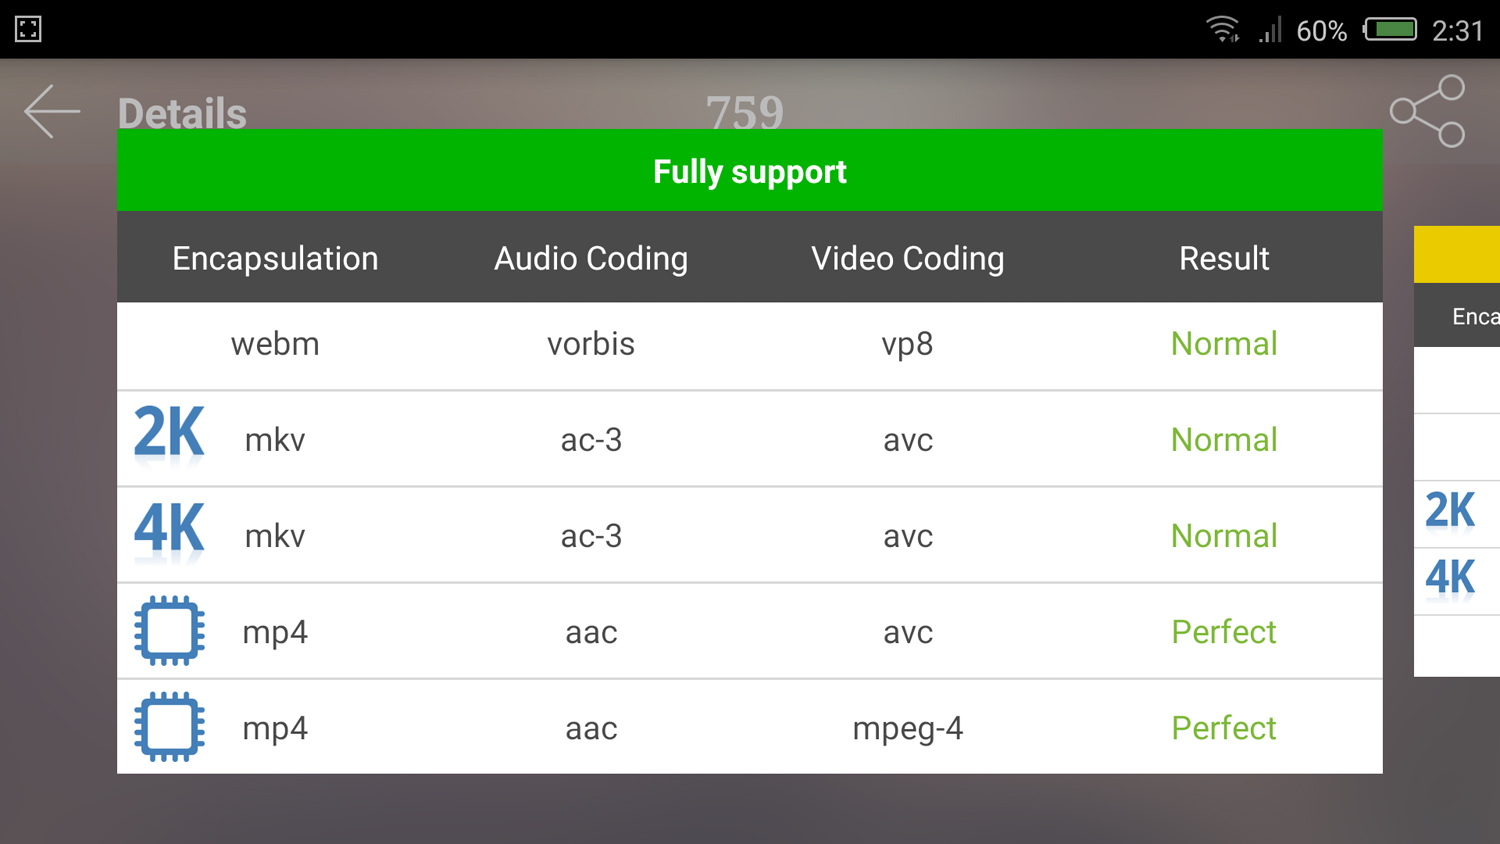Tap the back arrow icon
Screen dimensions: 1500x844
[52, 111]
